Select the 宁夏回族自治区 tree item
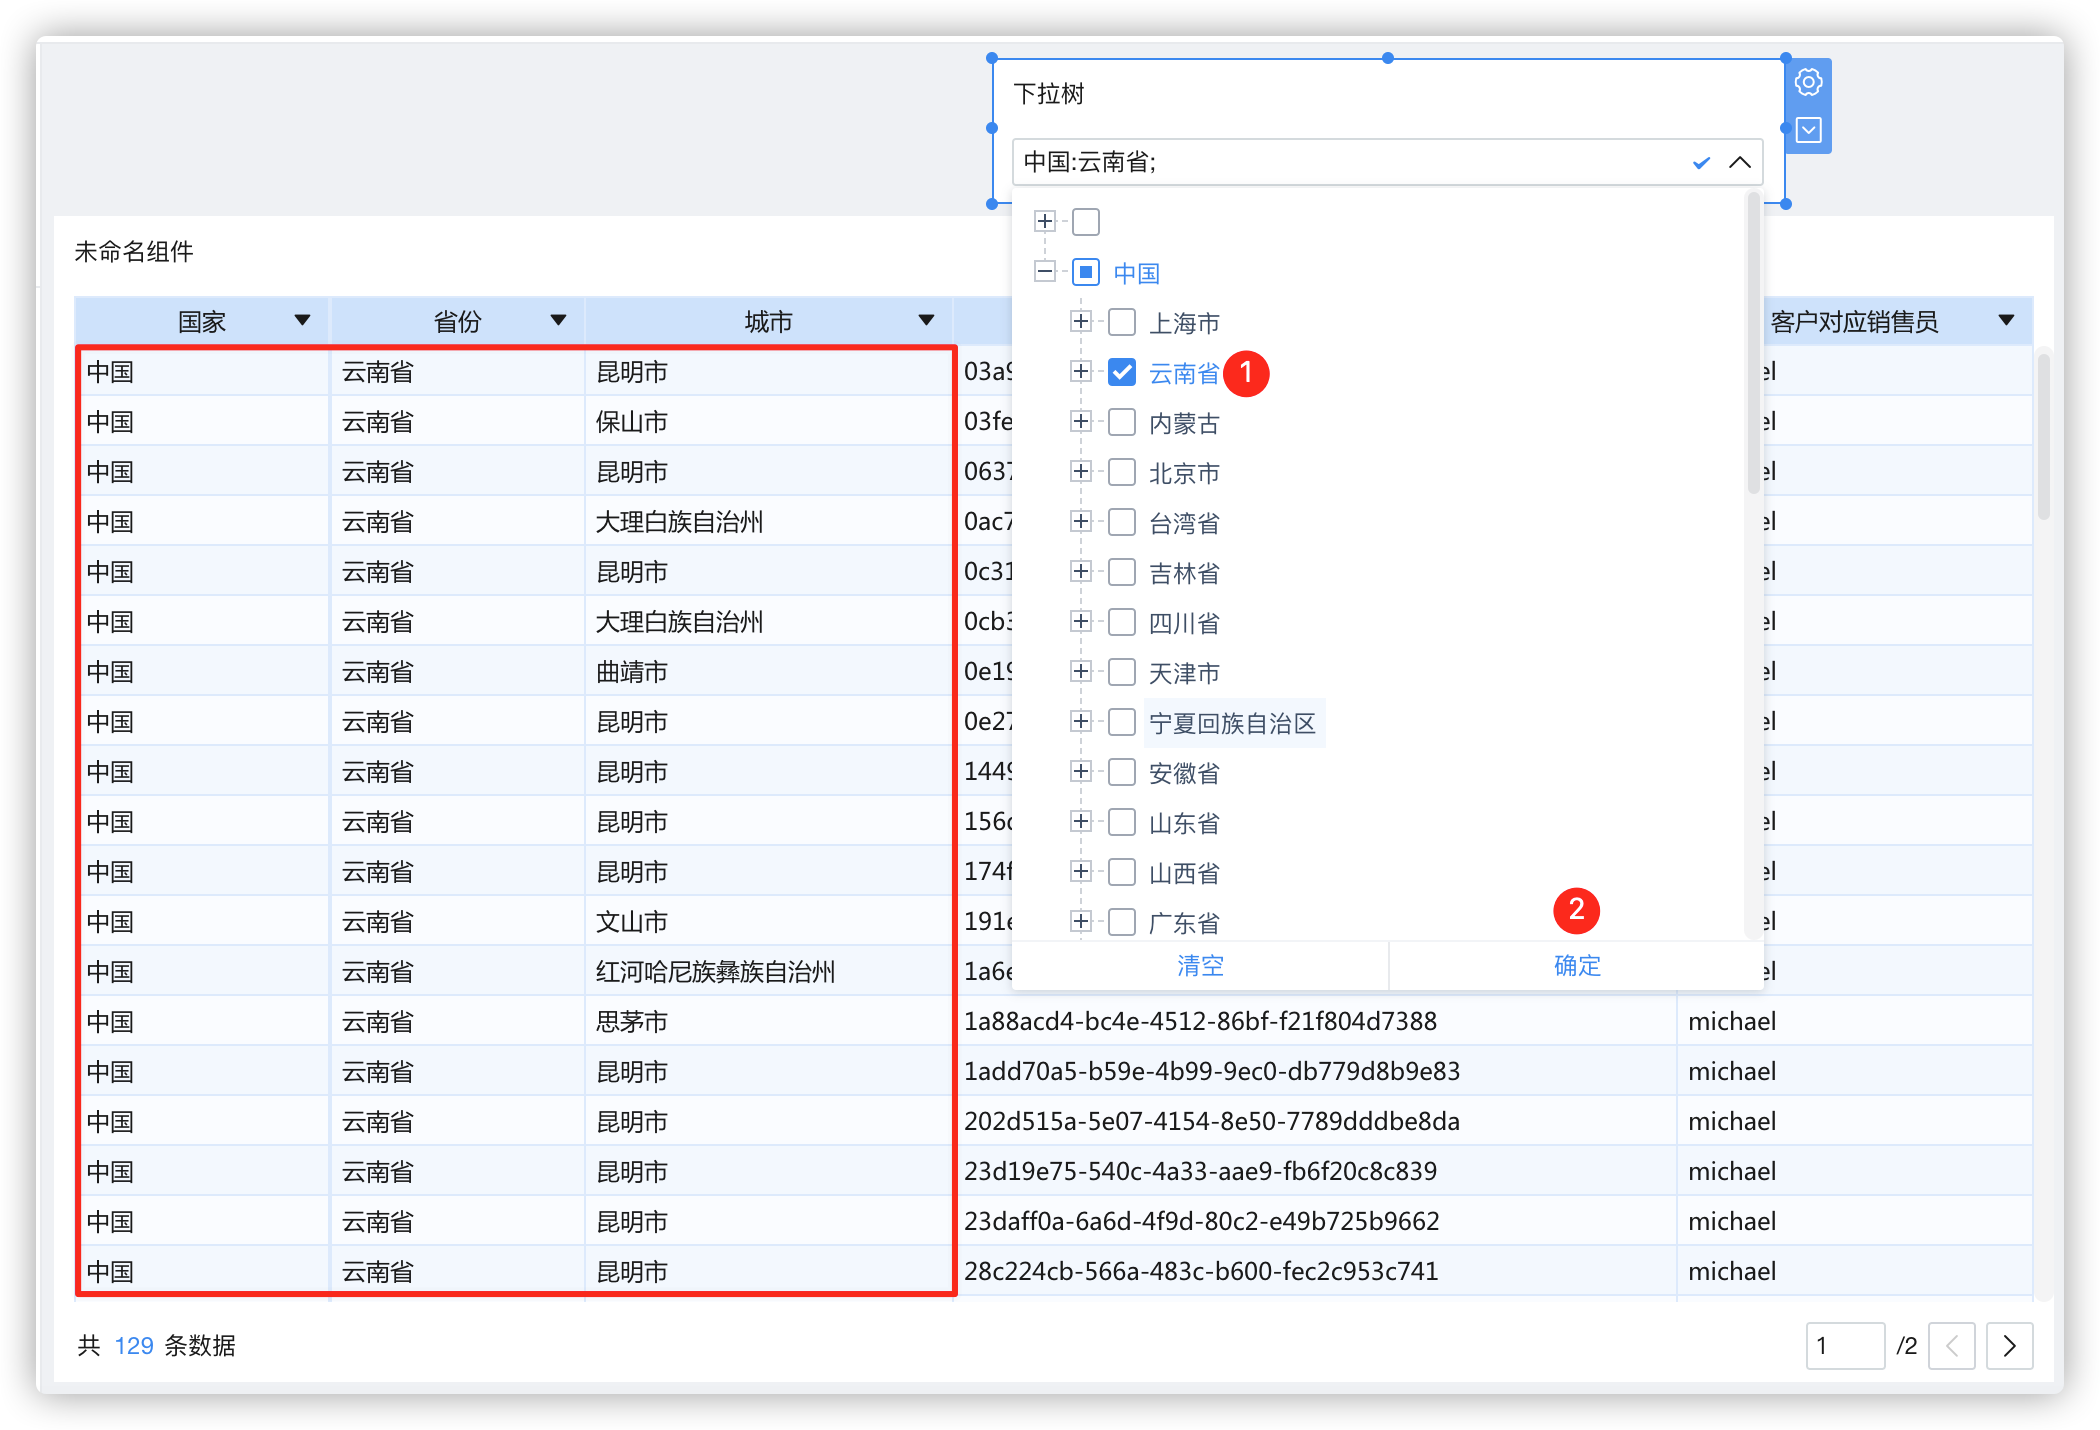 (1232, 723)
